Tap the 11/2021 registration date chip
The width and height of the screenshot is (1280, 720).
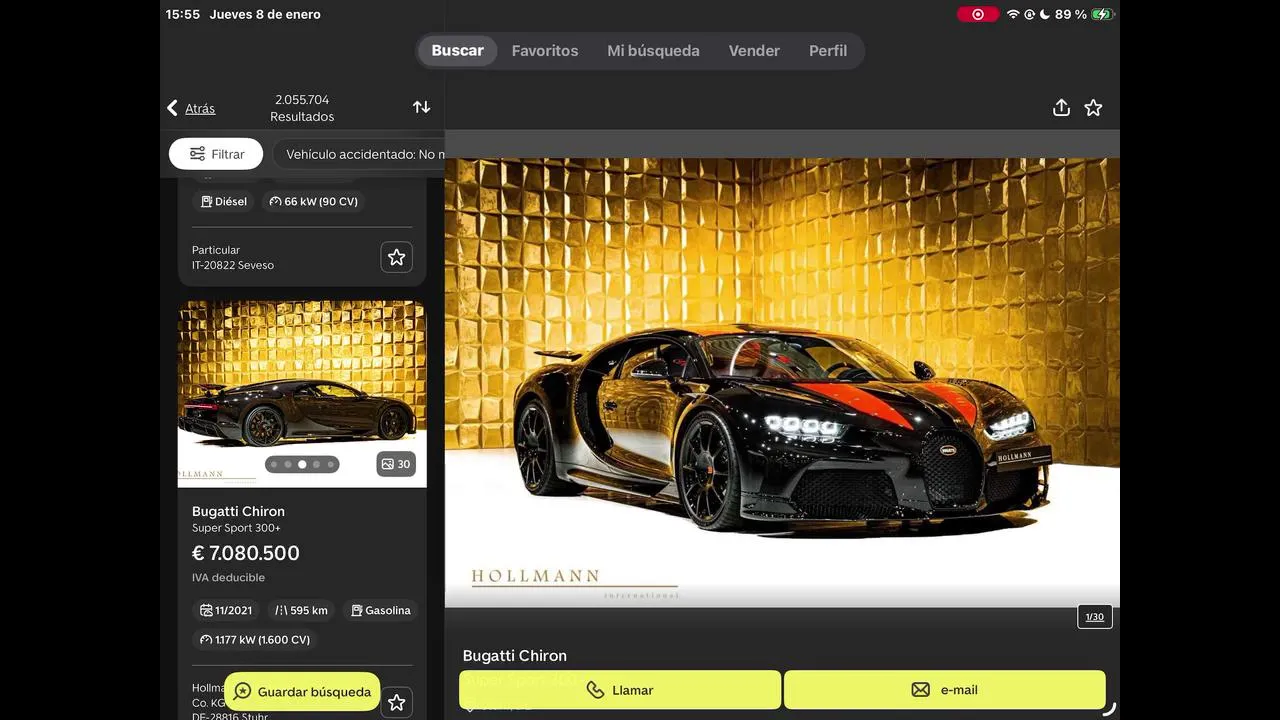(x=226, y=610)
